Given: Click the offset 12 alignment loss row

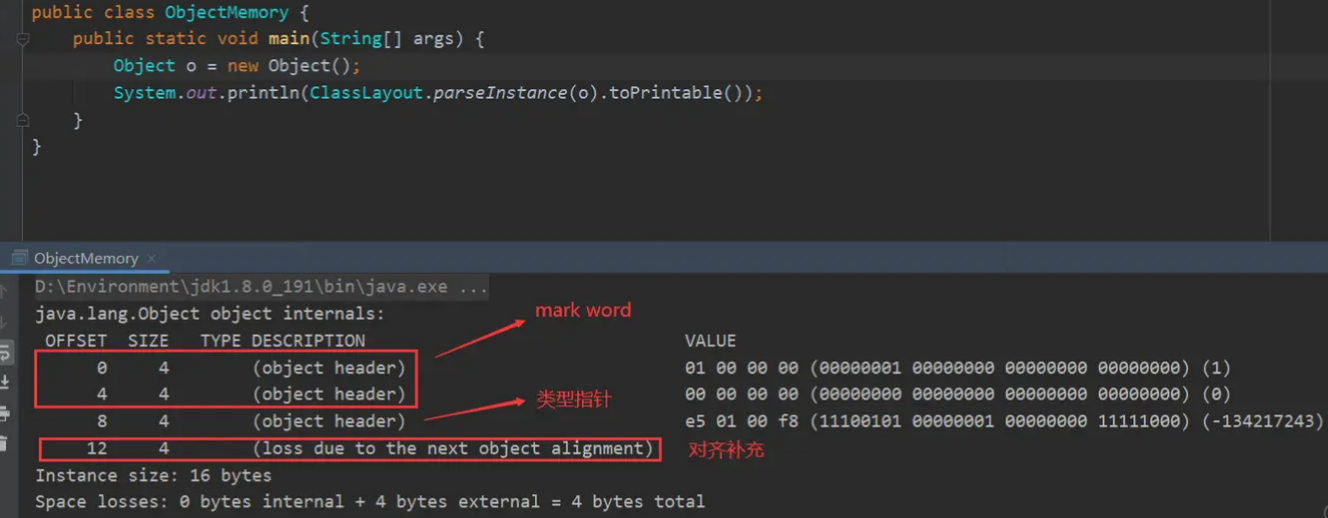Looking at the screenshot, I should [x=350, y=449].
